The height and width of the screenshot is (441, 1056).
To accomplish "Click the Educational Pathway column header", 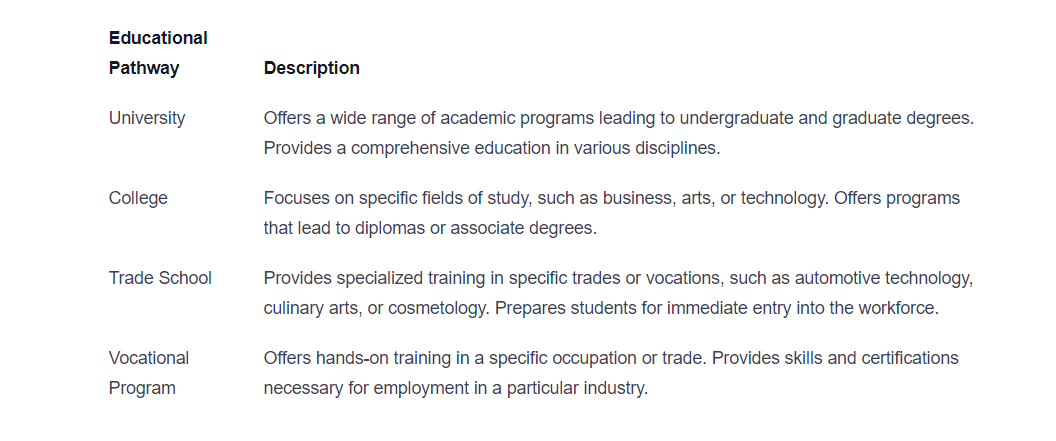I will [158, 53].
